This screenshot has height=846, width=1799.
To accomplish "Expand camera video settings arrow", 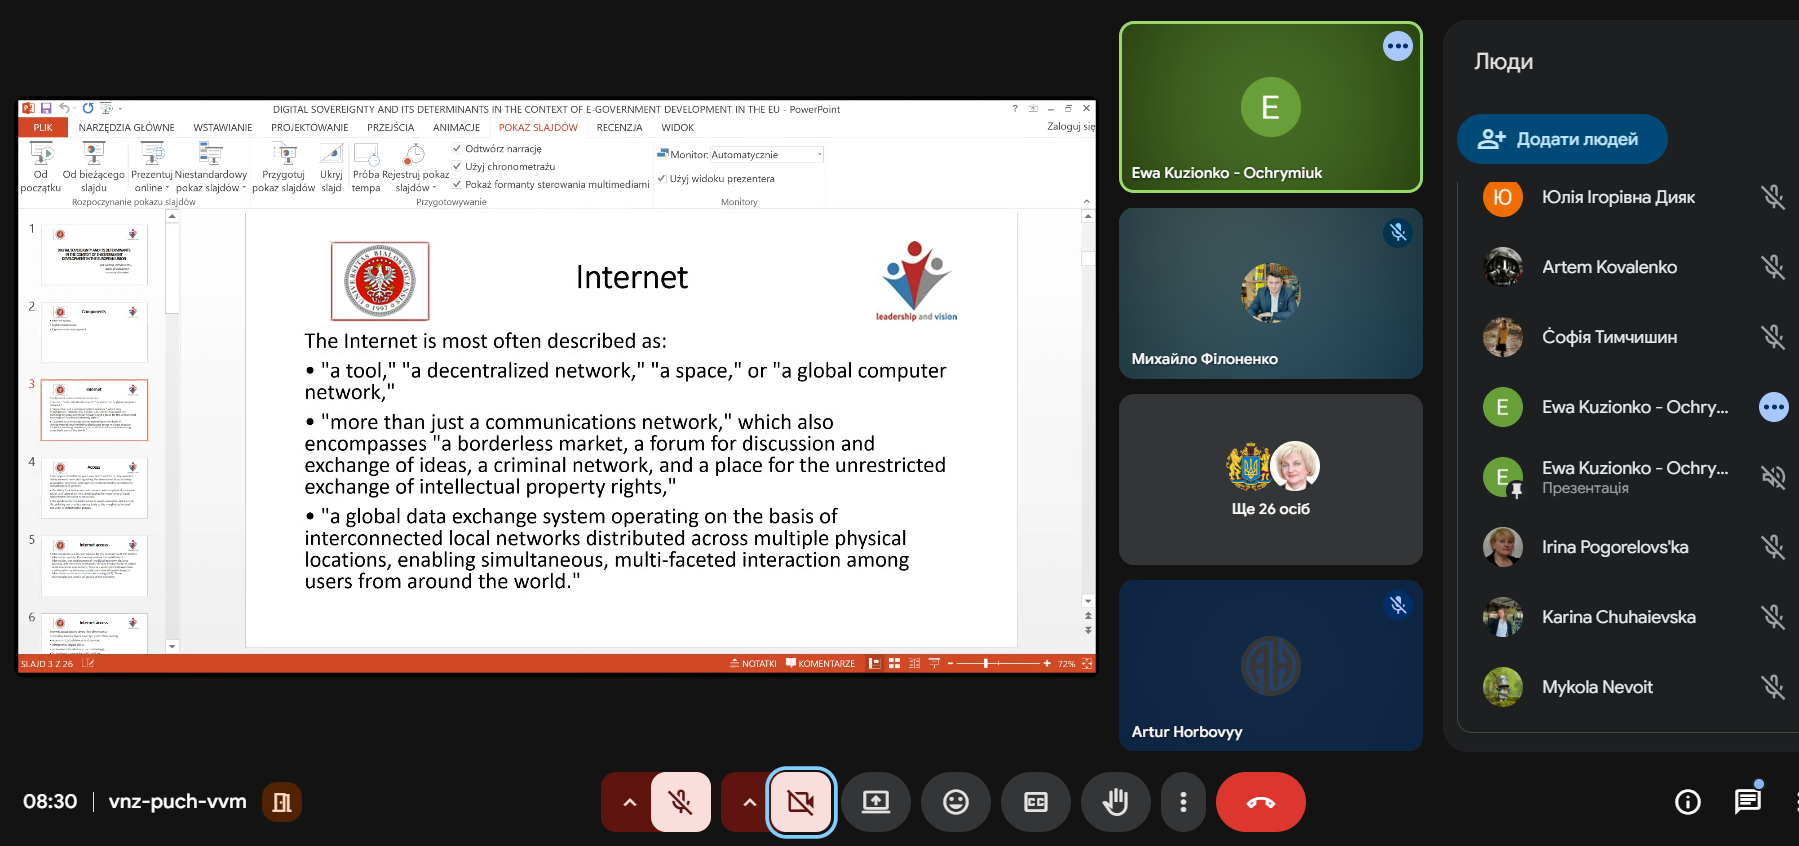I will (749, 802).
